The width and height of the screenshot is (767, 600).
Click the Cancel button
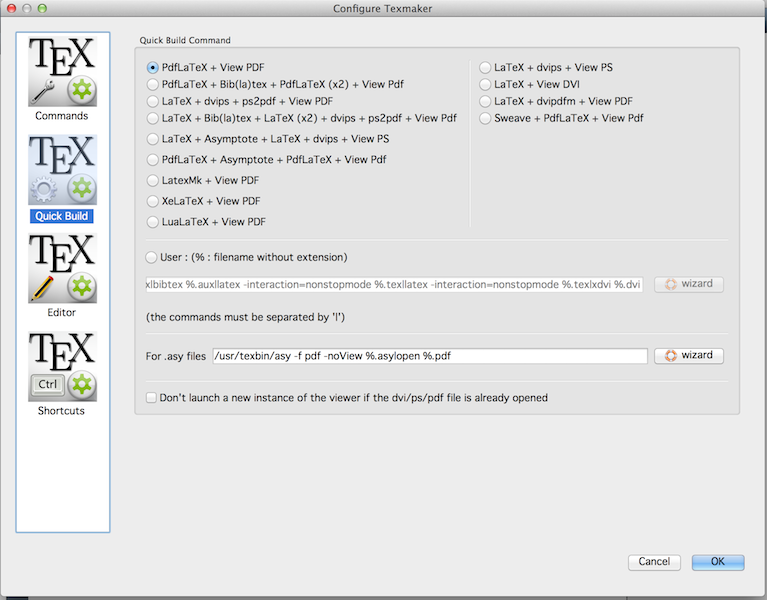[654, 562]
